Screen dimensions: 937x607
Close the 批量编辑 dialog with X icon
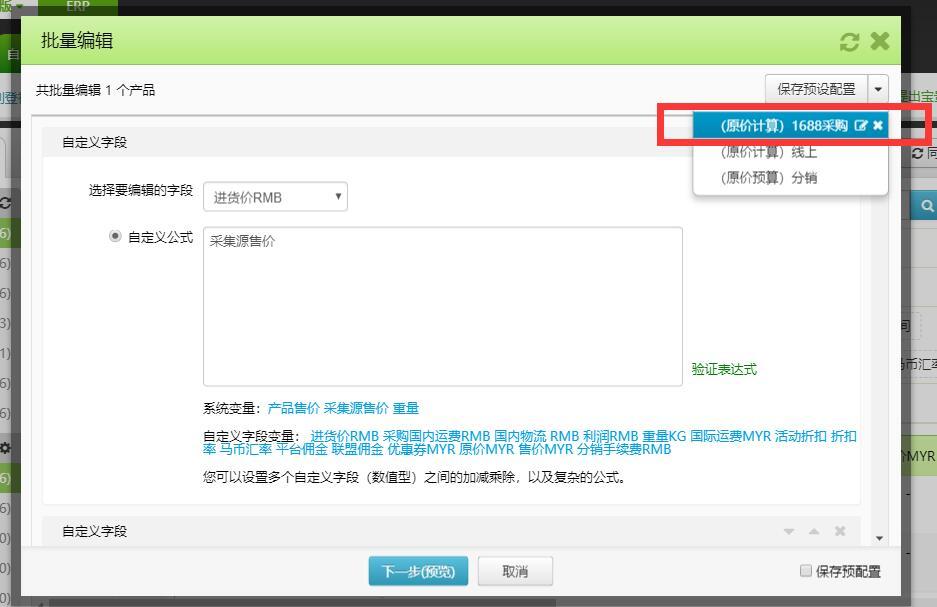880,41
